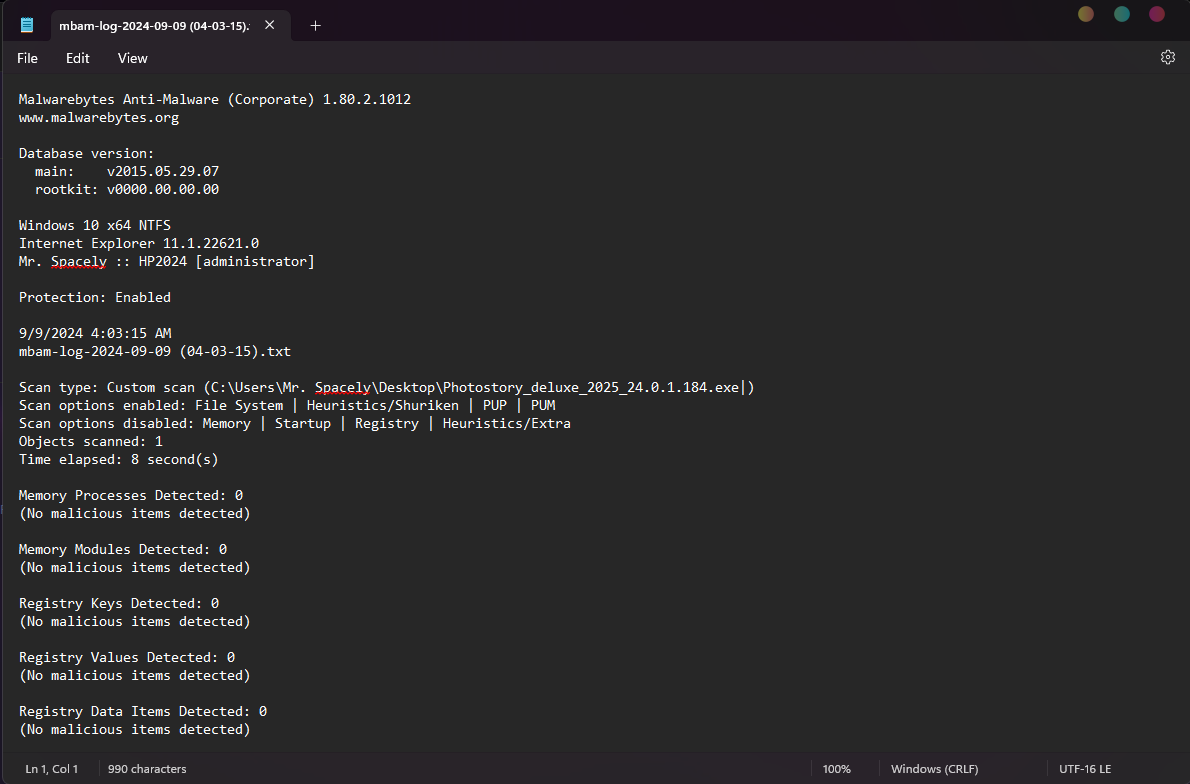
Task: Click the 'Objects scanned: 1' line
Action: point(90,442)
